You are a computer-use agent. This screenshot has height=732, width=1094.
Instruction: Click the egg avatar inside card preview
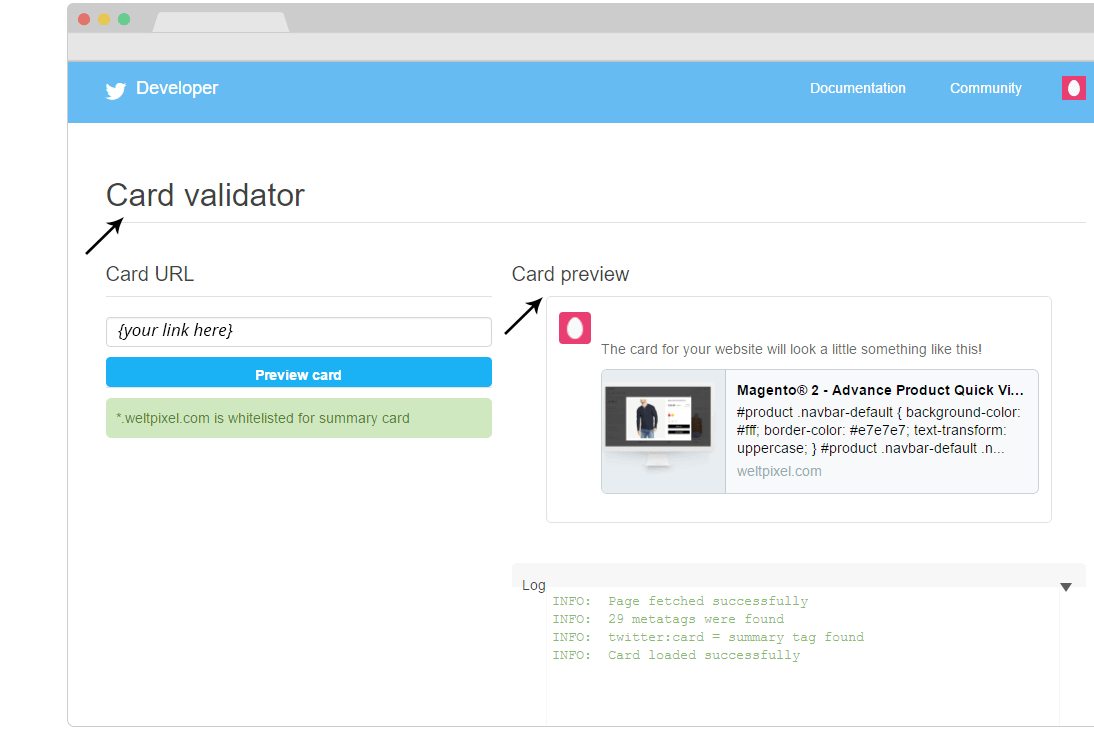[575, 328]
